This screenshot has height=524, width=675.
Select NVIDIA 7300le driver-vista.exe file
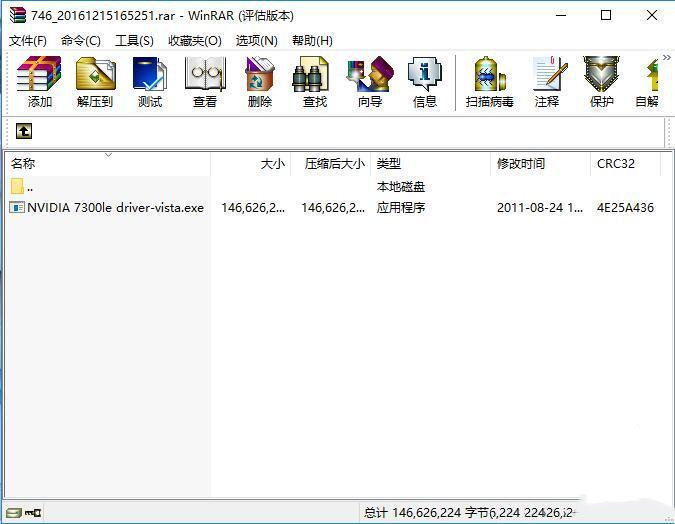point(115,208)
